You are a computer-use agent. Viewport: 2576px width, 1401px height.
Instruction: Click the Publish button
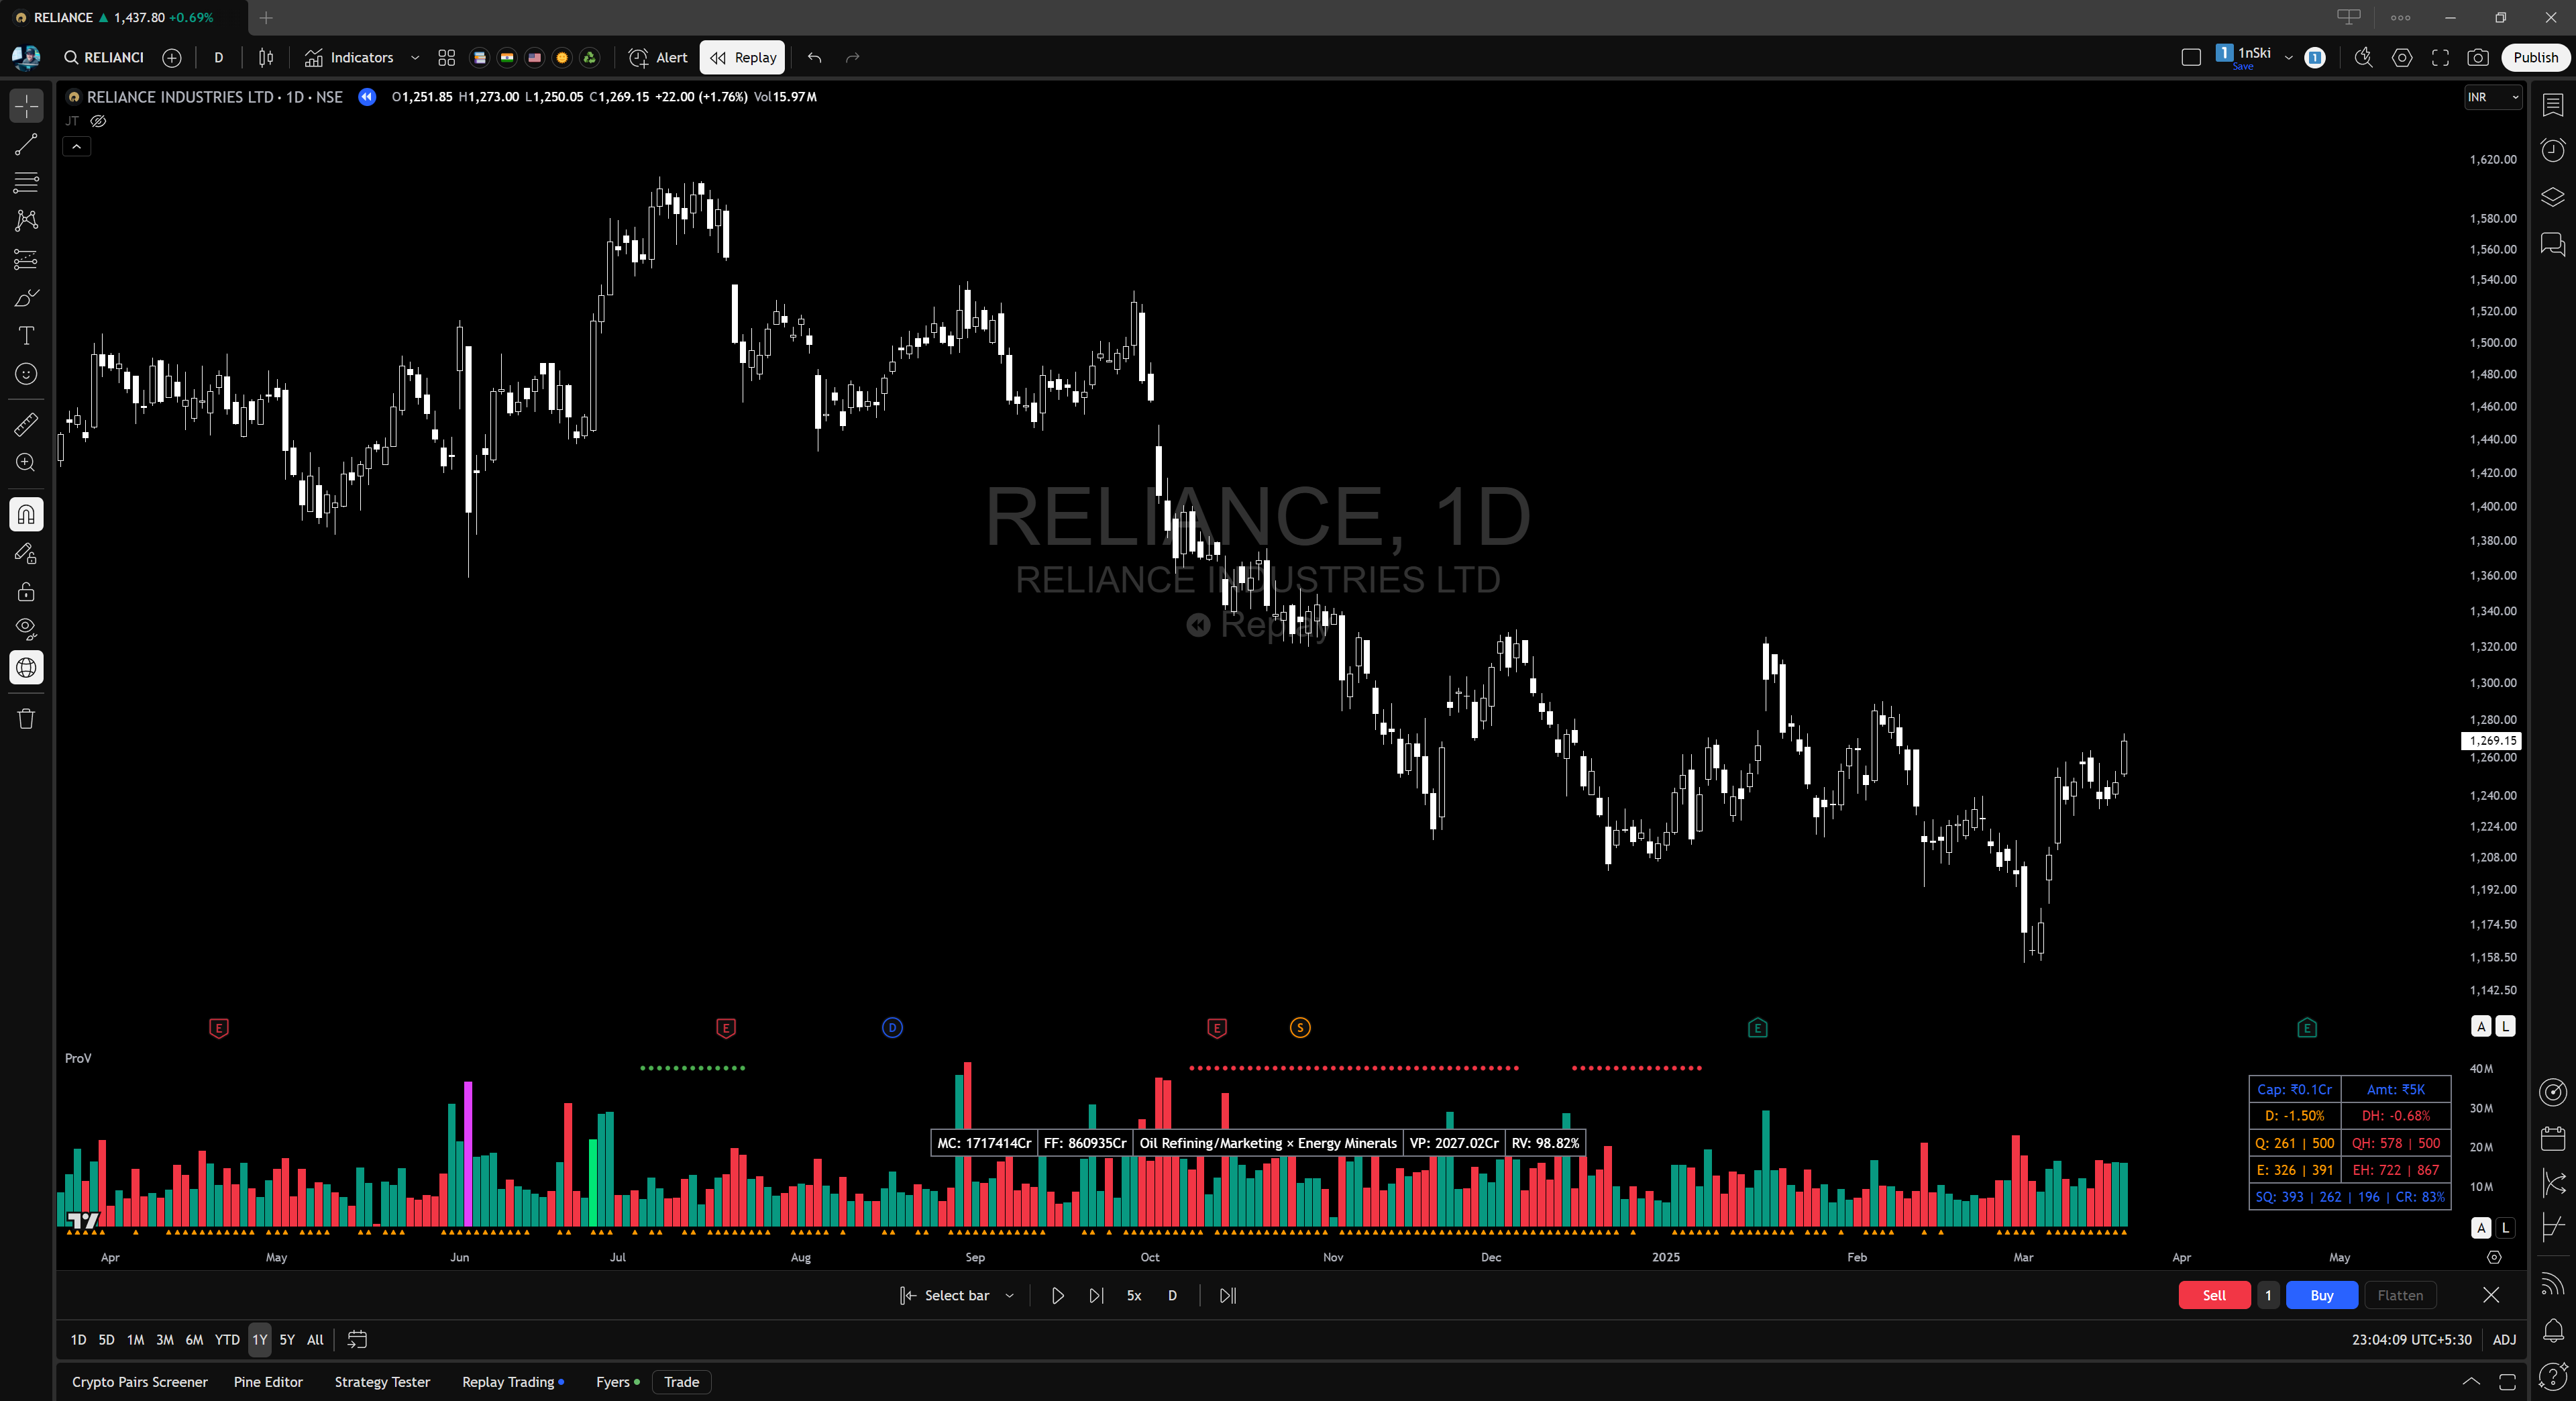pos(2535,58)
